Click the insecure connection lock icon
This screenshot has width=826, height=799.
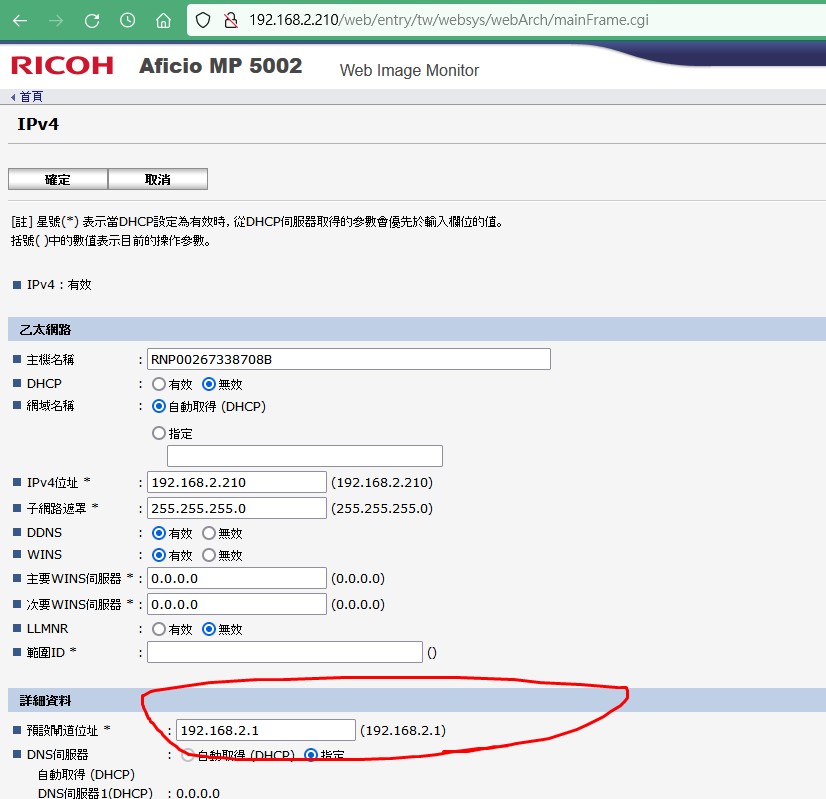(230, 20)
